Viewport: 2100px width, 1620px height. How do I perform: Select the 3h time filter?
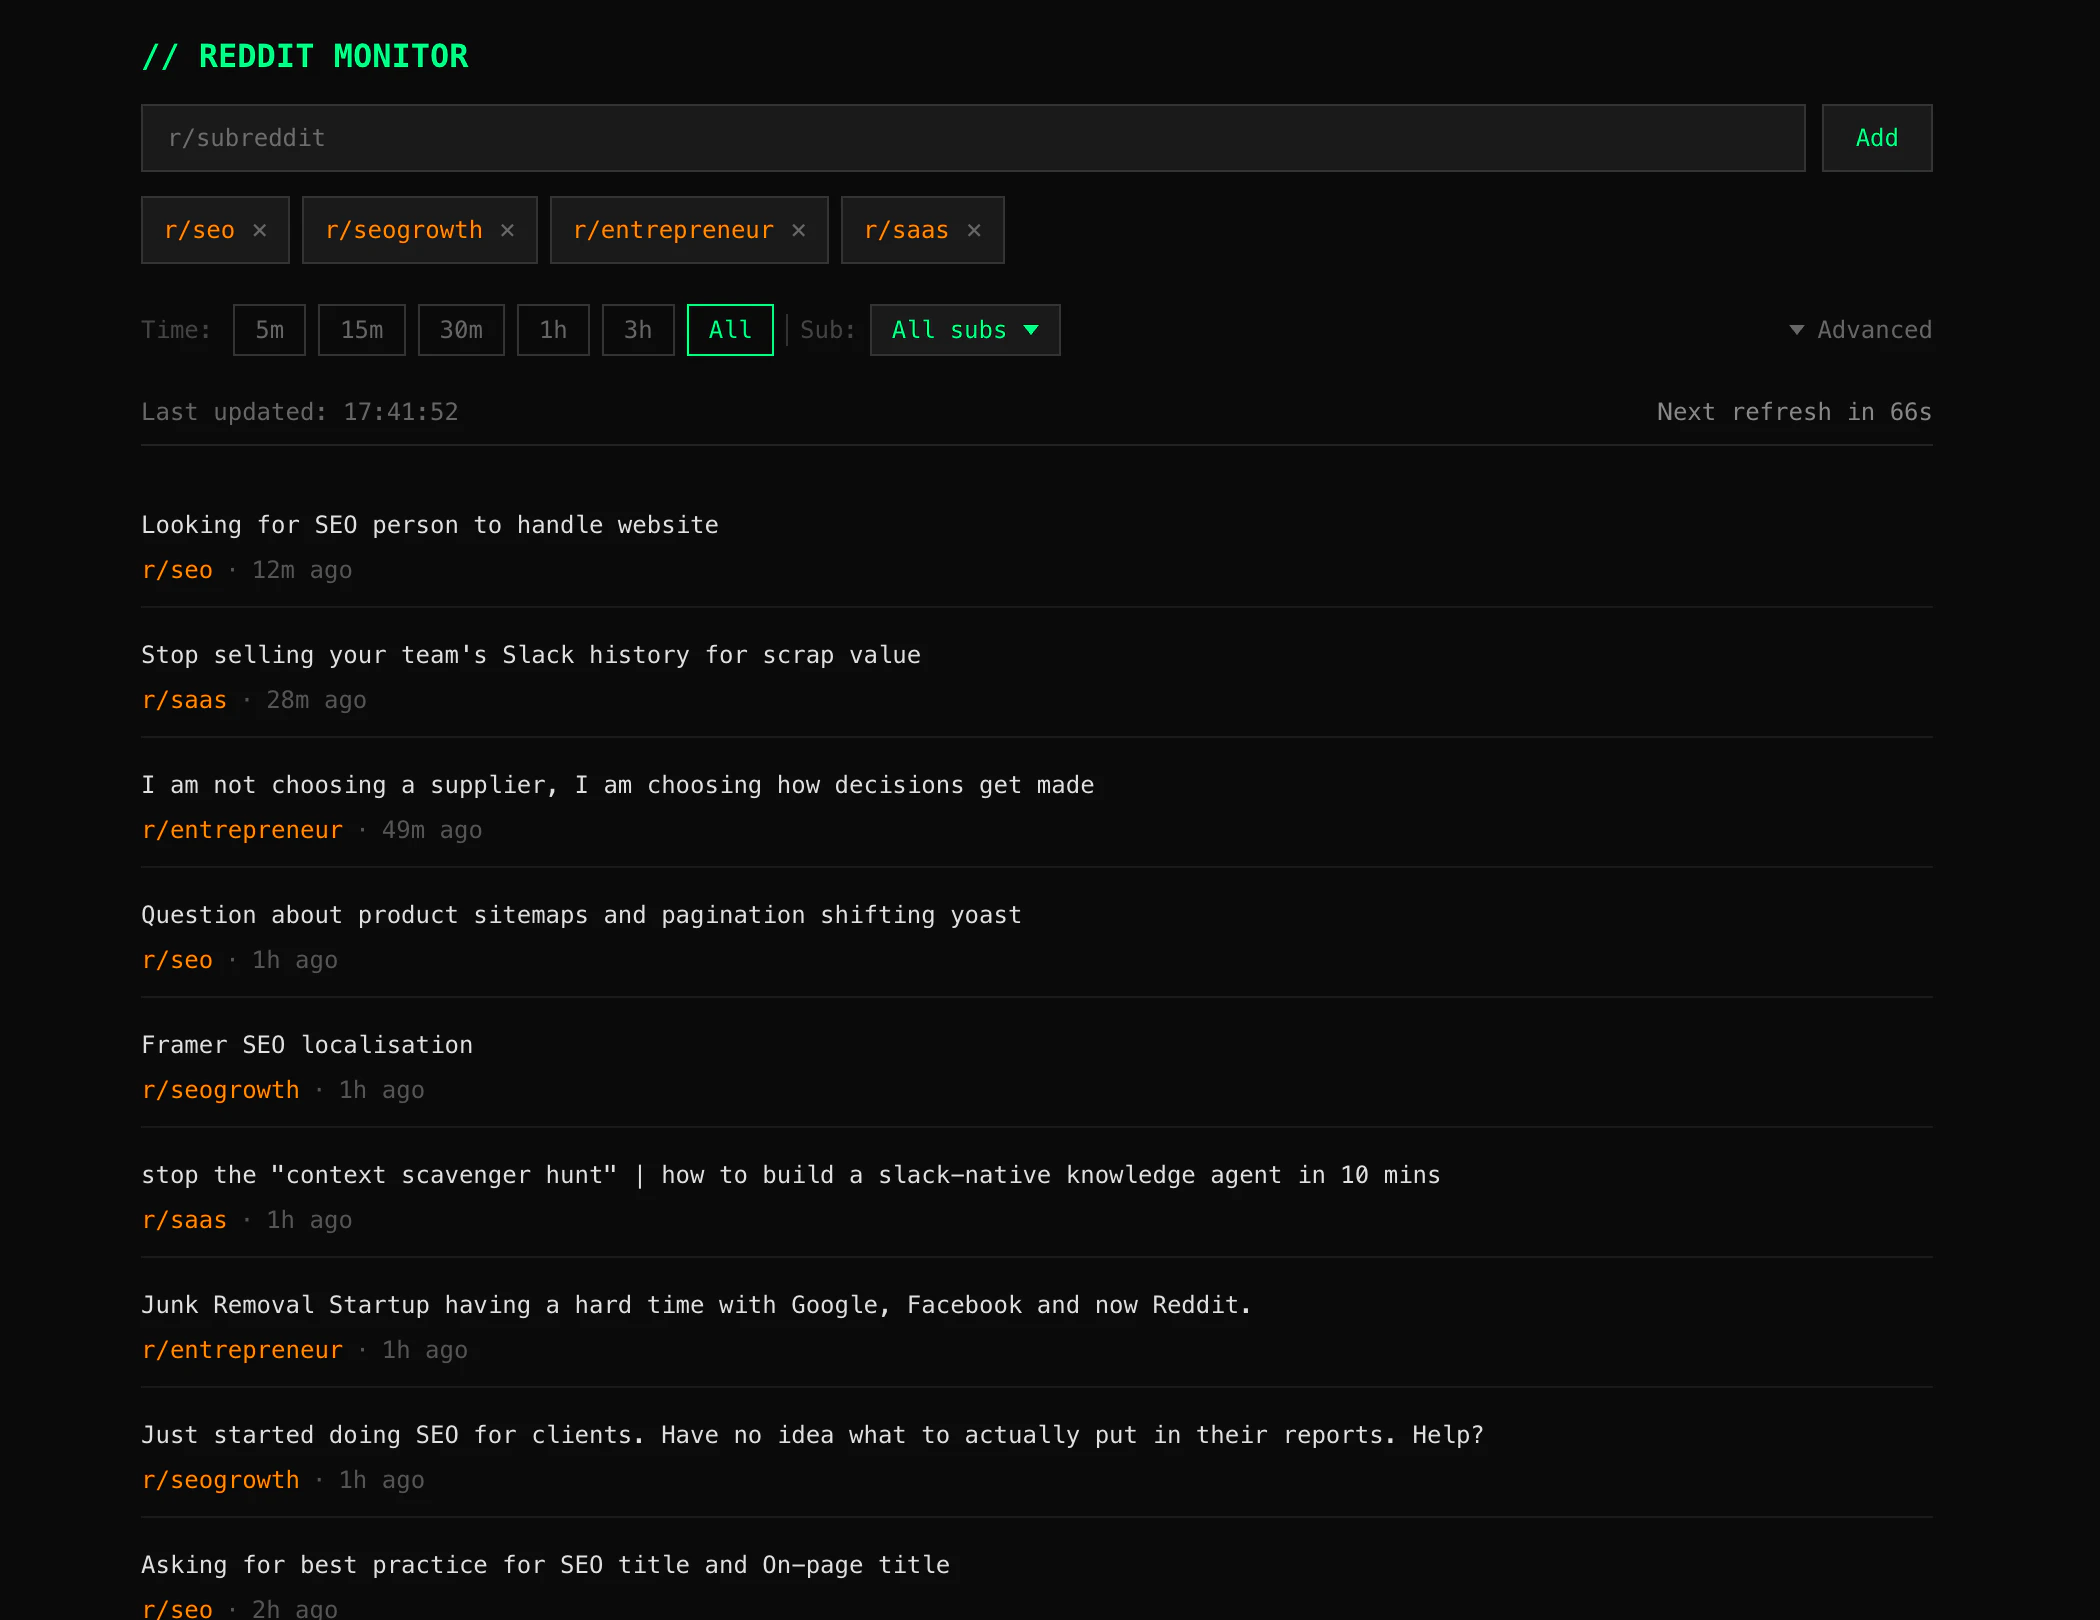click(x=637, y=330)
